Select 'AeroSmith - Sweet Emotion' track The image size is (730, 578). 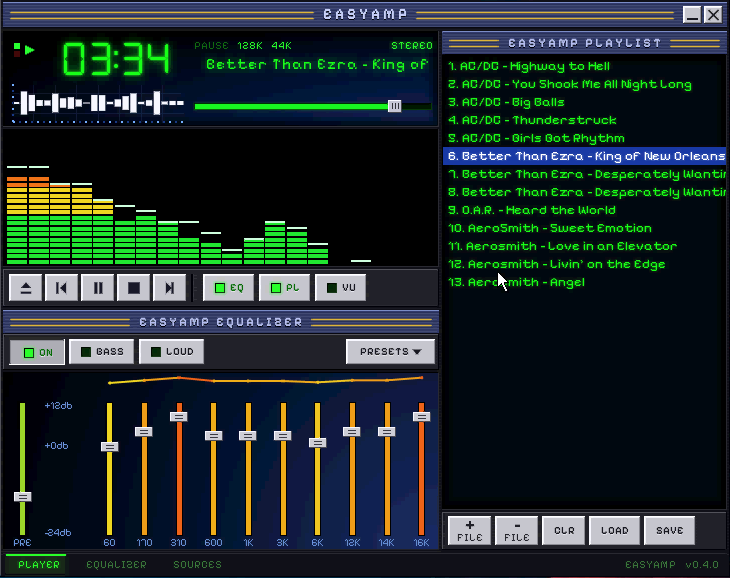coord(584,228)
